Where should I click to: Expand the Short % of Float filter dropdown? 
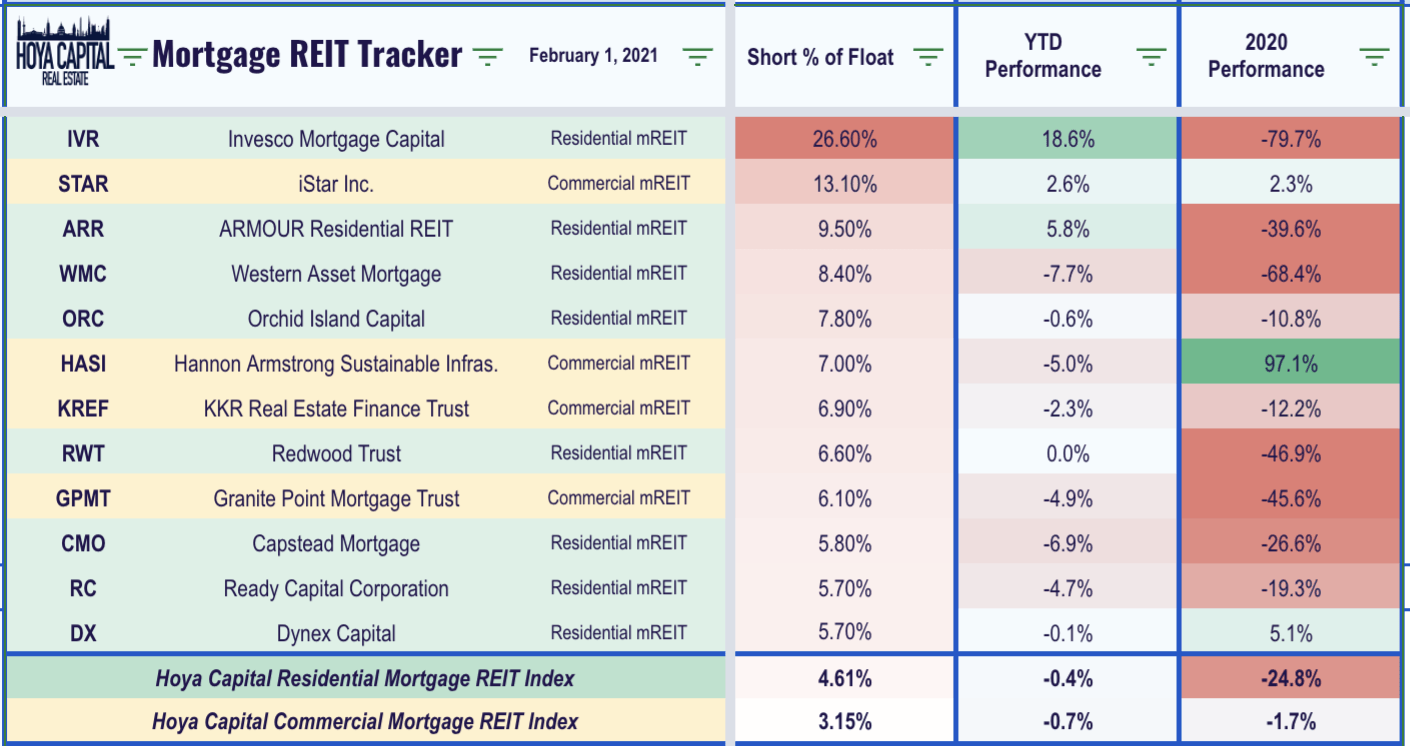(x=928, y=57)
